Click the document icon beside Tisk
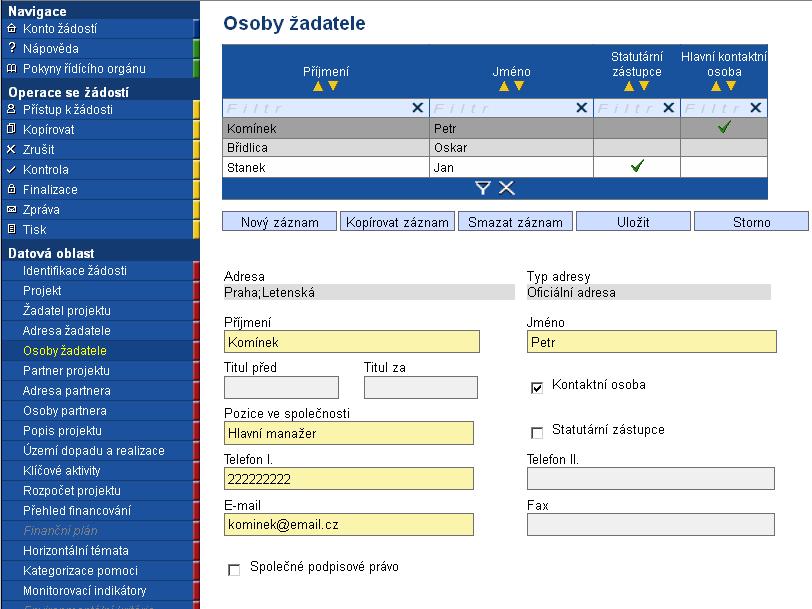This screenshot has height=609, width=812. coord(11,229)
